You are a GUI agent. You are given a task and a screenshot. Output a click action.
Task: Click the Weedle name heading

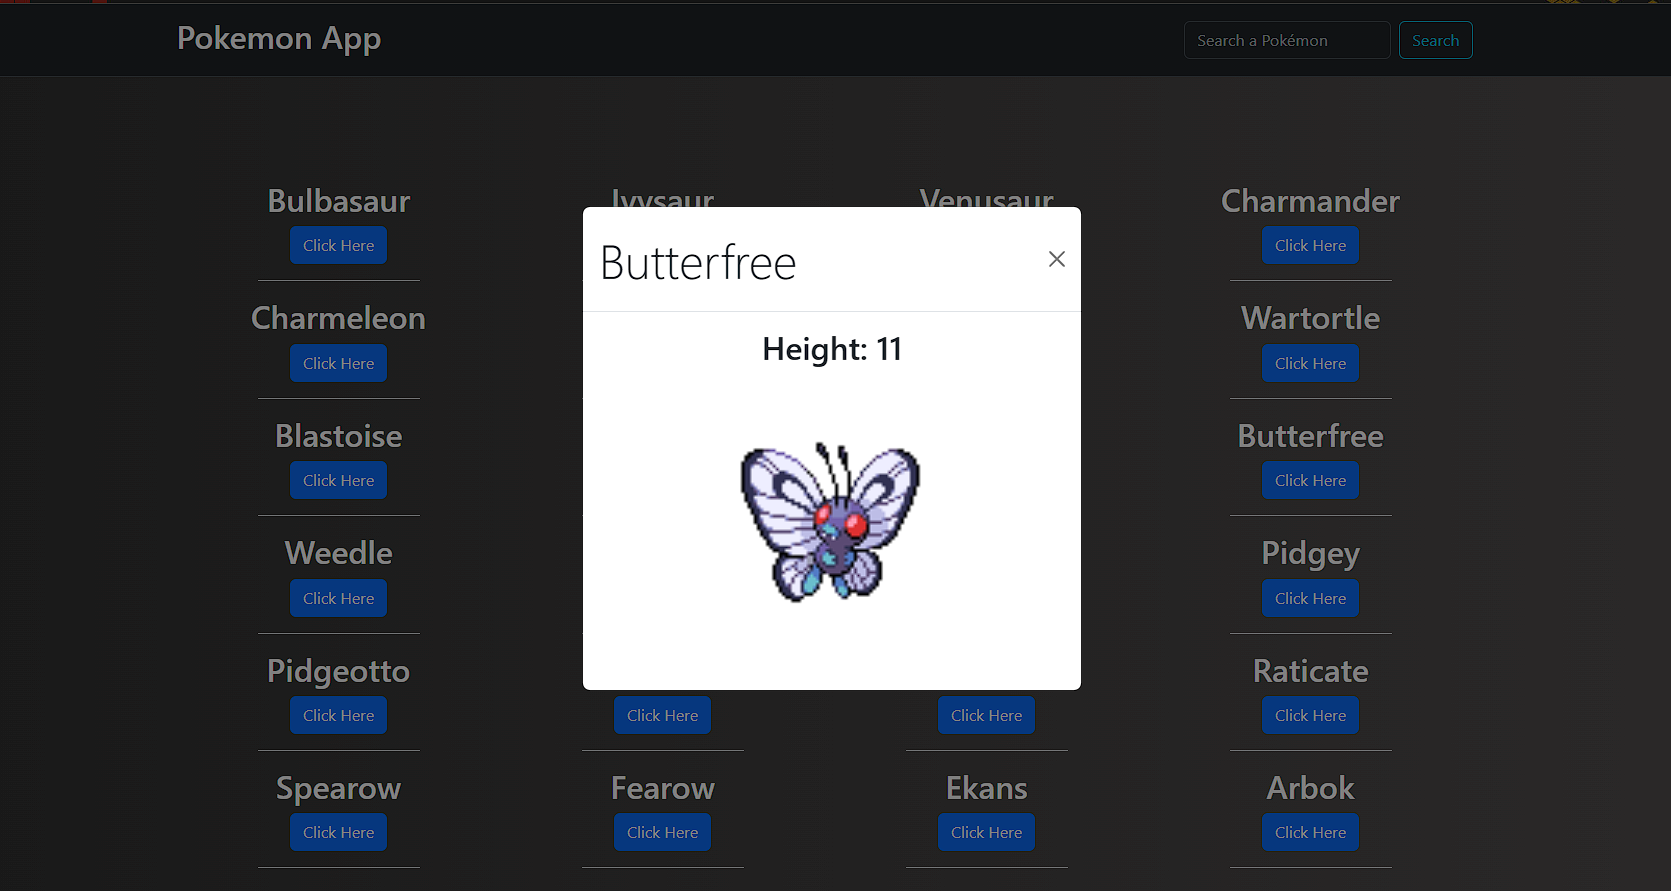point(338,553)
